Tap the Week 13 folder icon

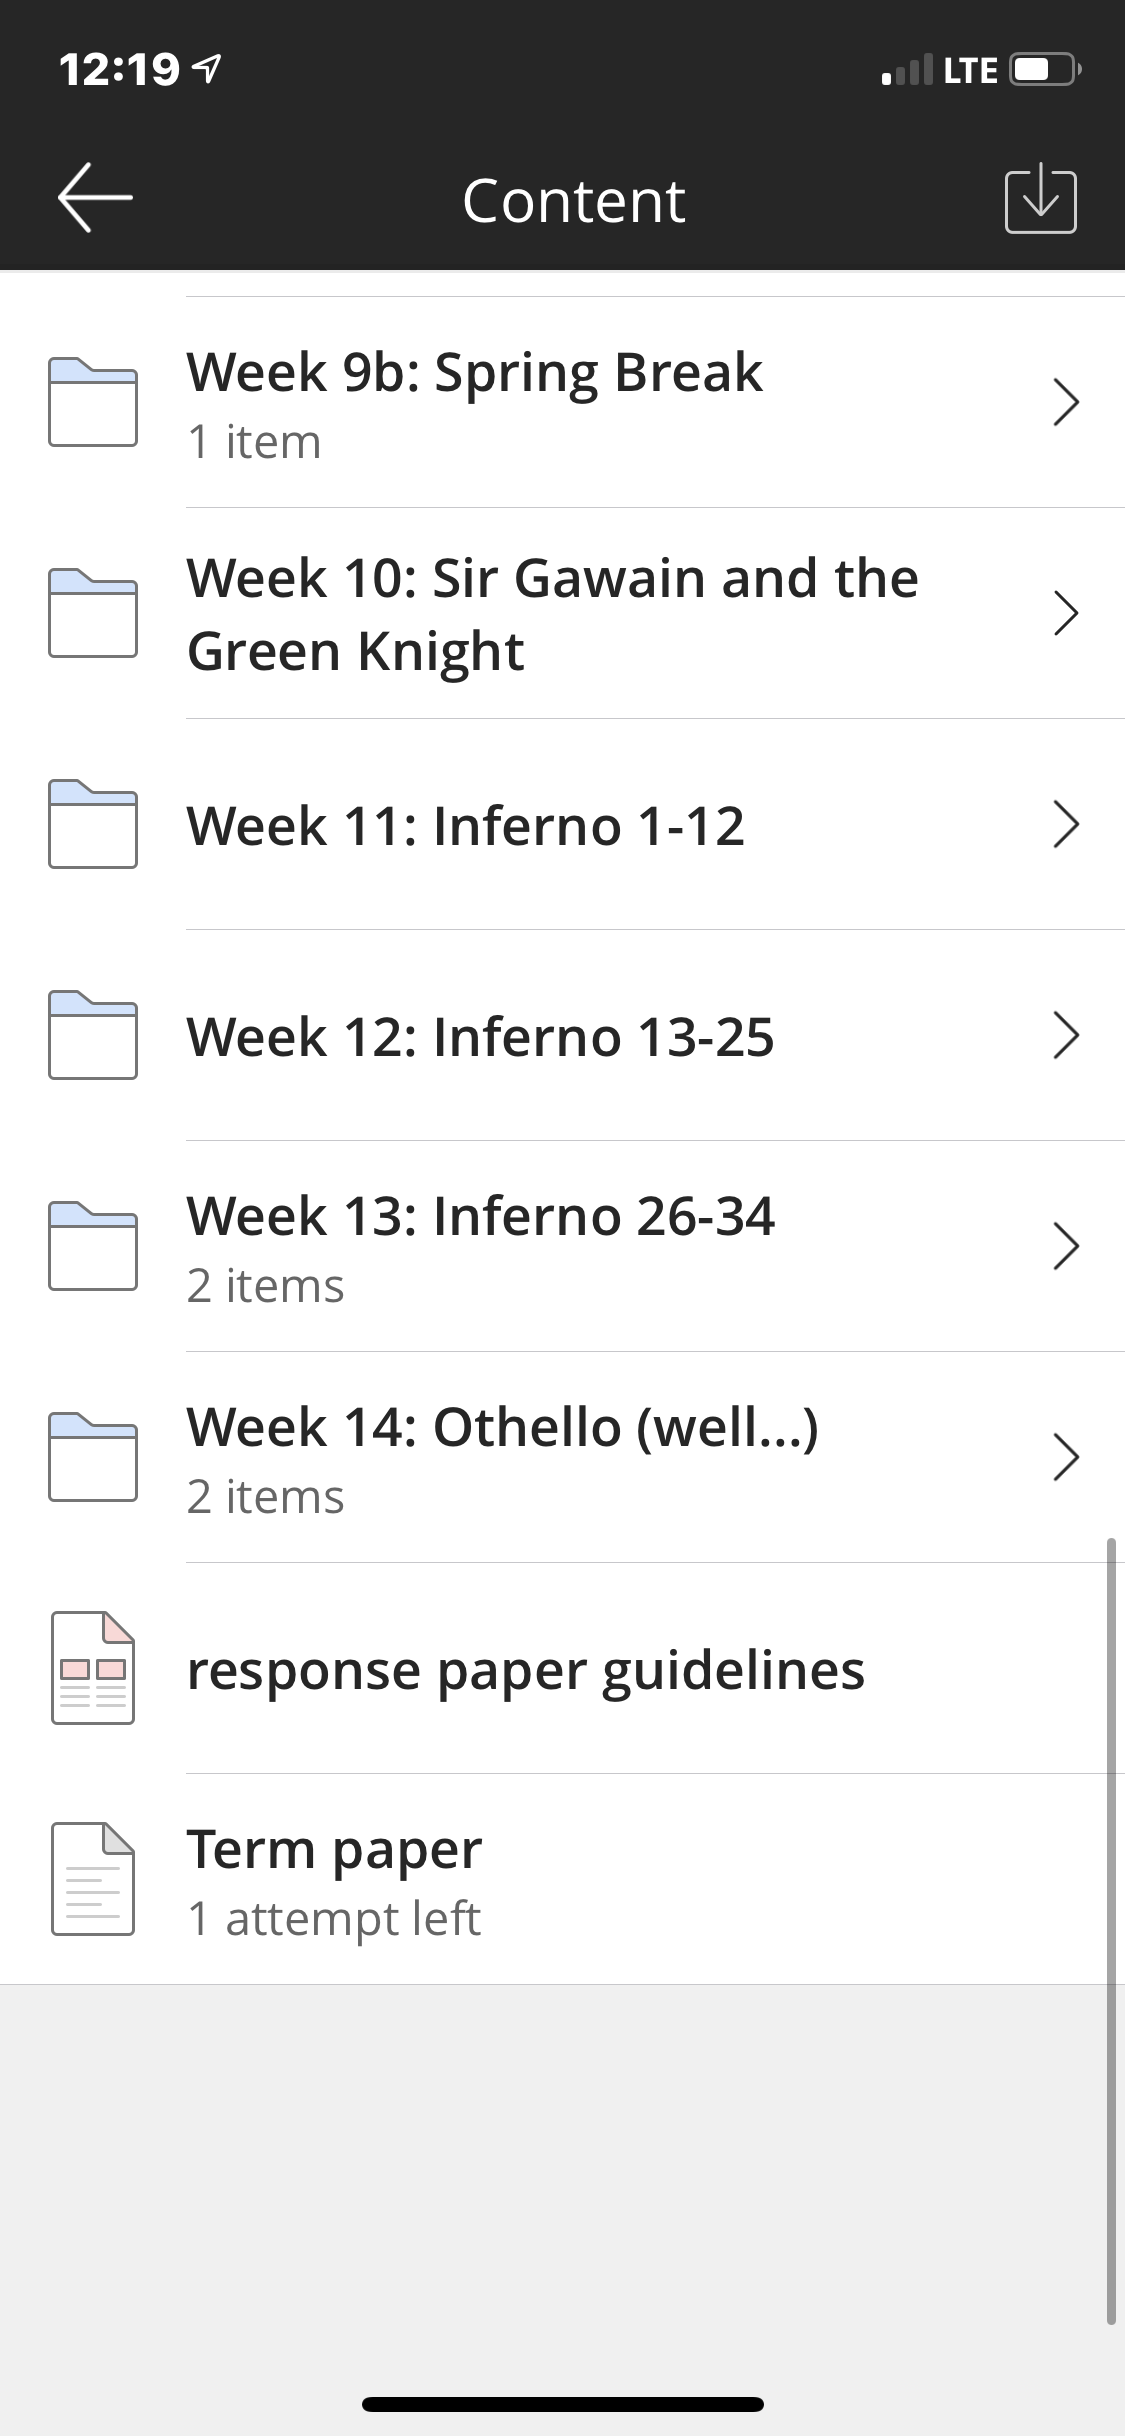click(93, 1246)
